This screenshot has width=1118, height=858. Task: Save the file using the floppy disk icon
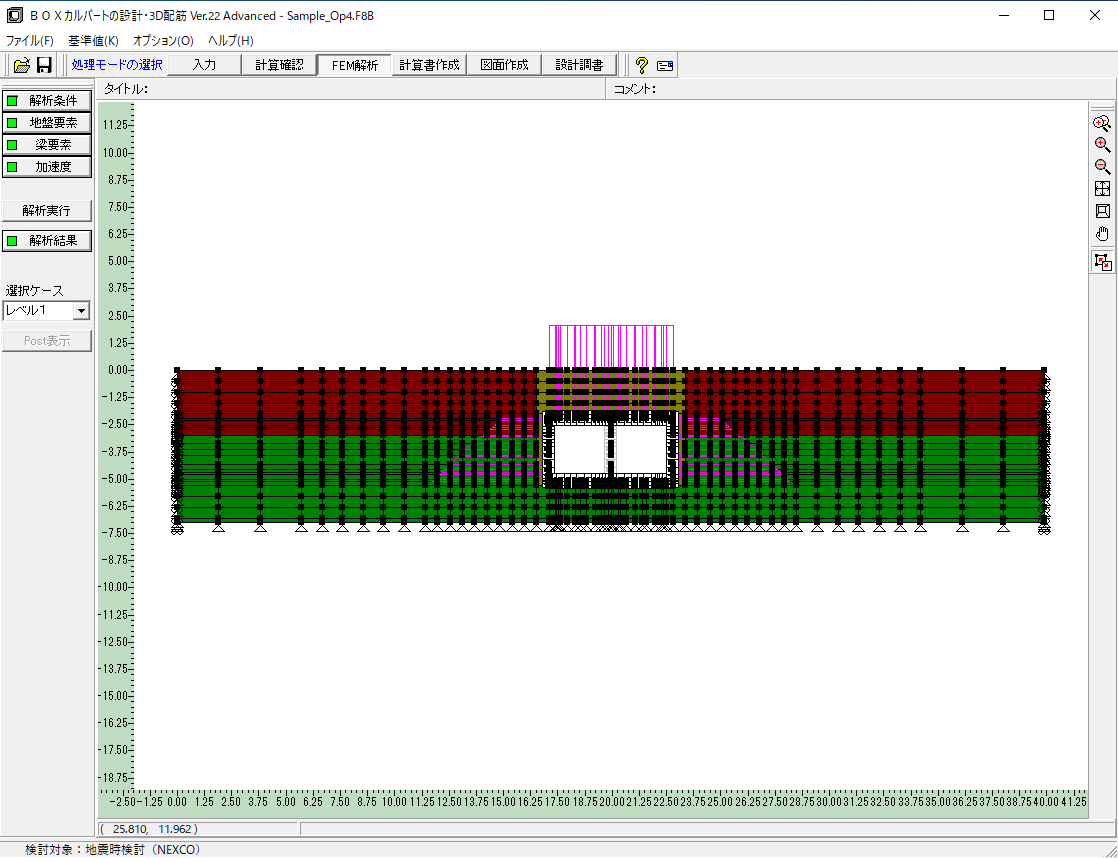coord(44,66)
